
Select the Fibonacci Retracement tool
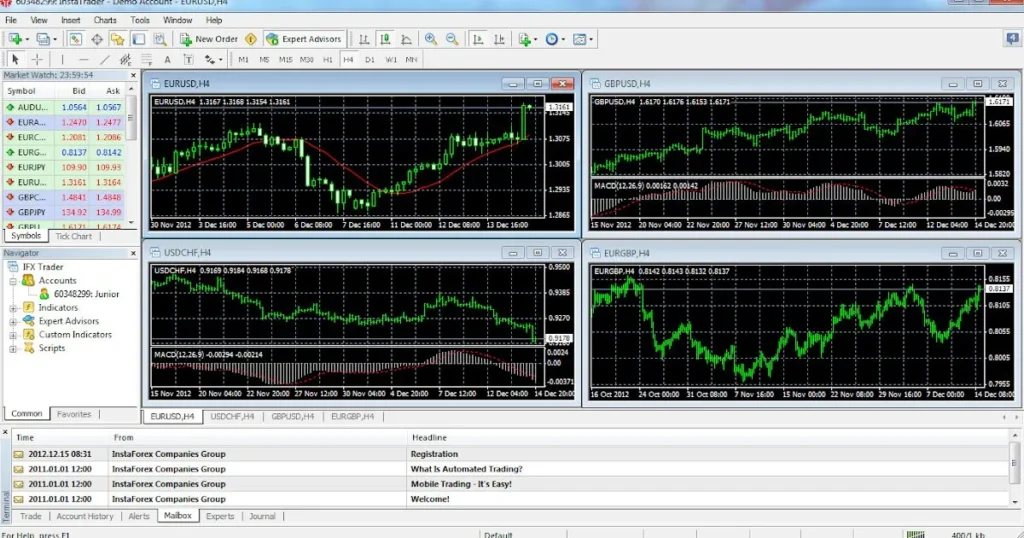(147, 59)
